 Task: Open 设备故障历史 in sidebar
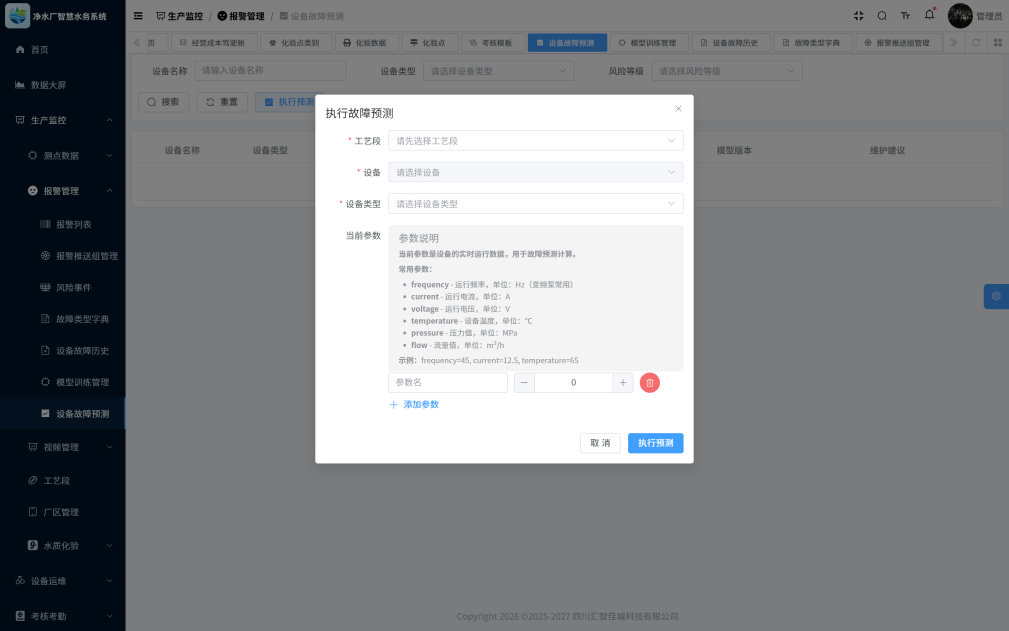[x=62, y=351]
